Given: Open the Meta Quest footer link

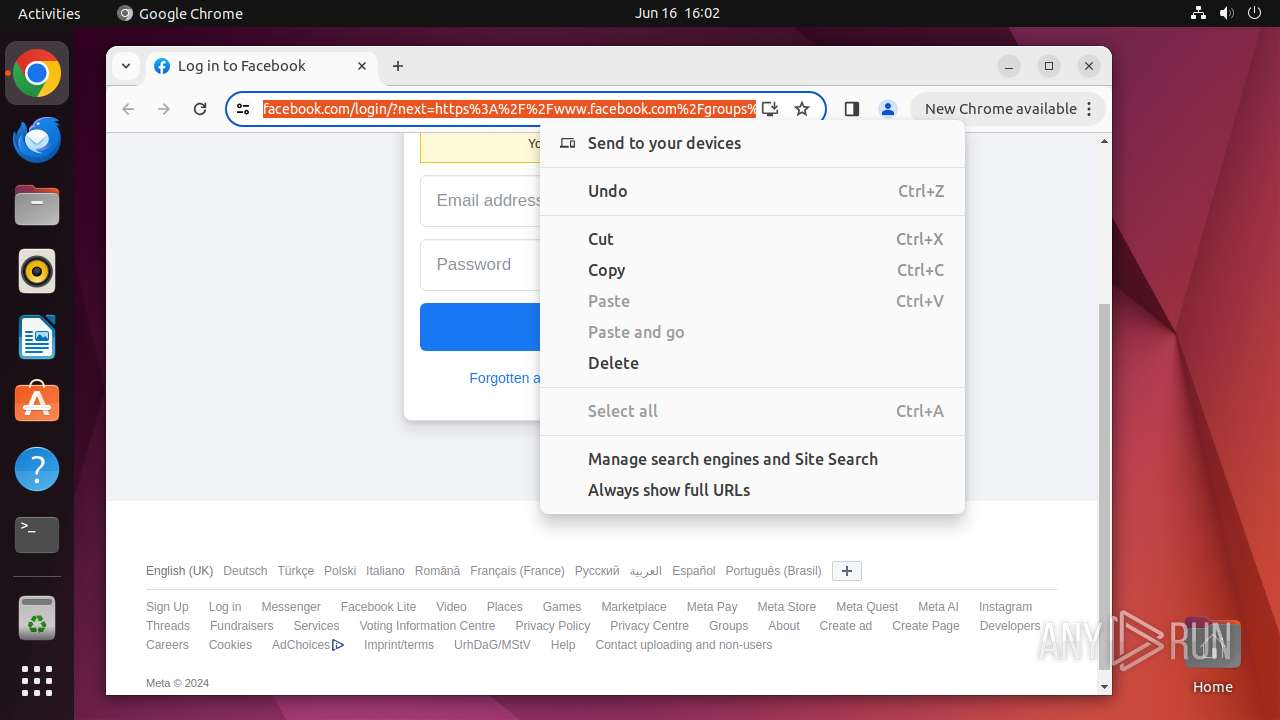Looking at the screenshot, I should [x=867, y=607].
